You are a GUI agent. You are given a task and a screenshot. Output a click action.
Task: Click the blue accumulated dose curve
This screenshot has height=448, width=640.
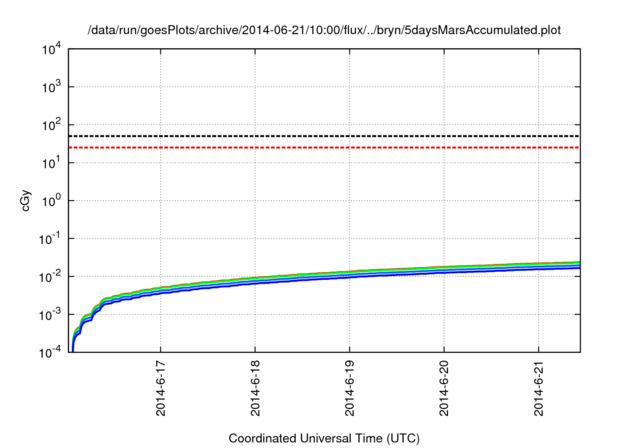[327, 279]
